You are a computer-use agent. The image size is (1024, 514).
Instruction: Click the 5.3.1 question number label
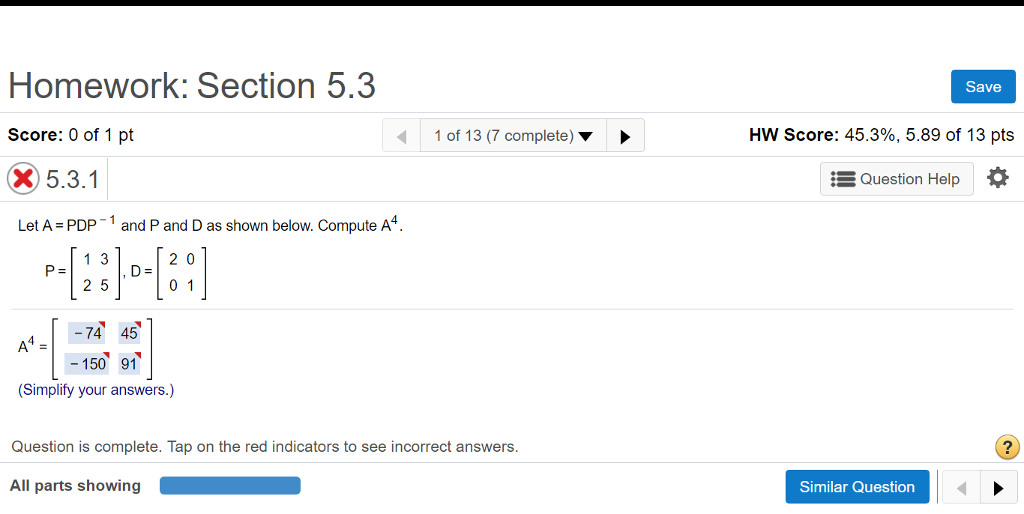click(x=73, y=179)
